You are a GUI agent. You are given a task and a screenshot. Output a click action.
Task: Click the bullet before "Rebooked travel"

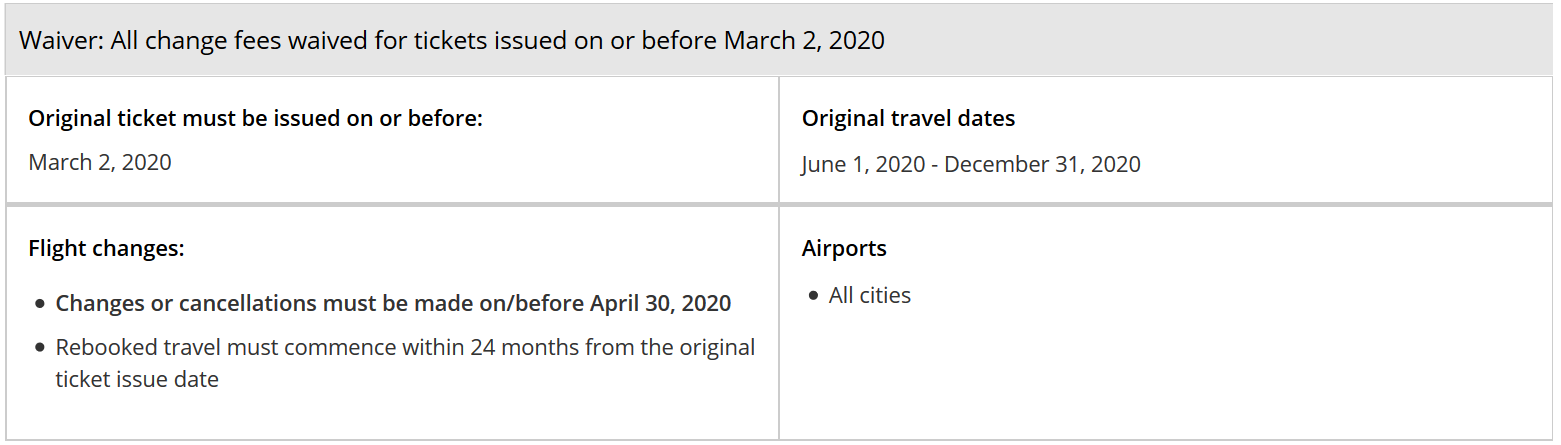39,348
